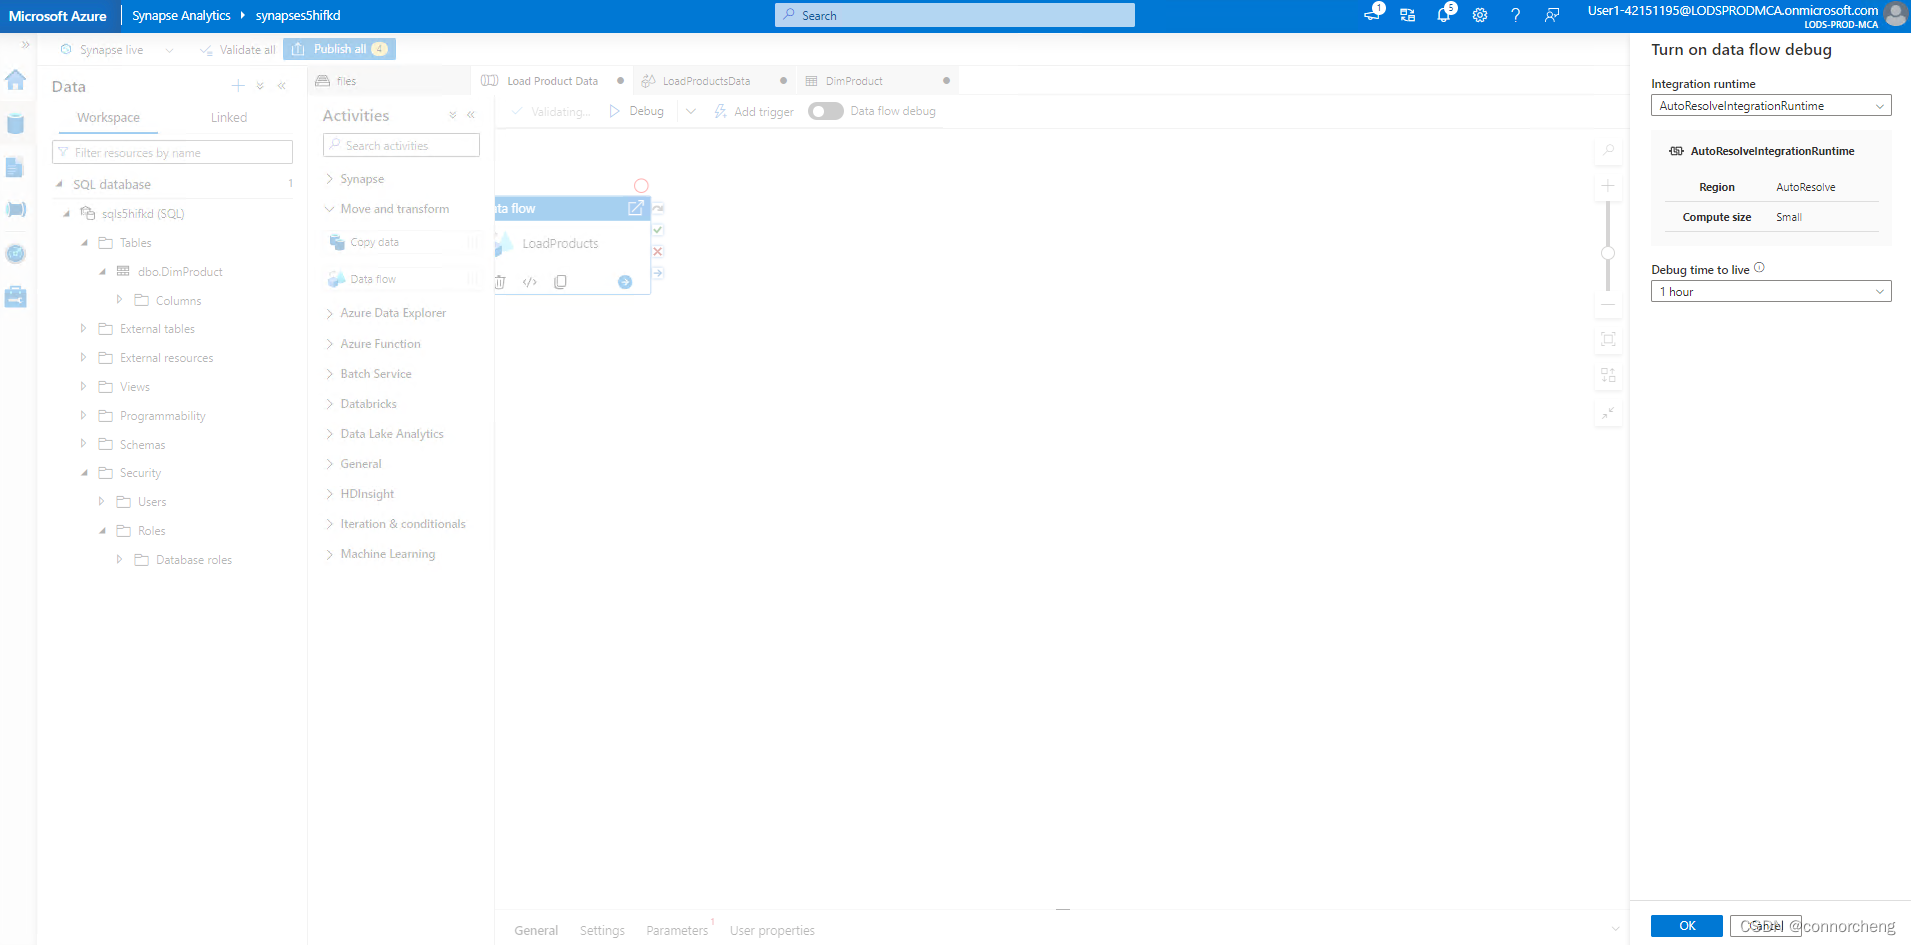Open the Debug options dropdown arrow
Viewport: 1911px width, 945px height.
coord(691,111)
